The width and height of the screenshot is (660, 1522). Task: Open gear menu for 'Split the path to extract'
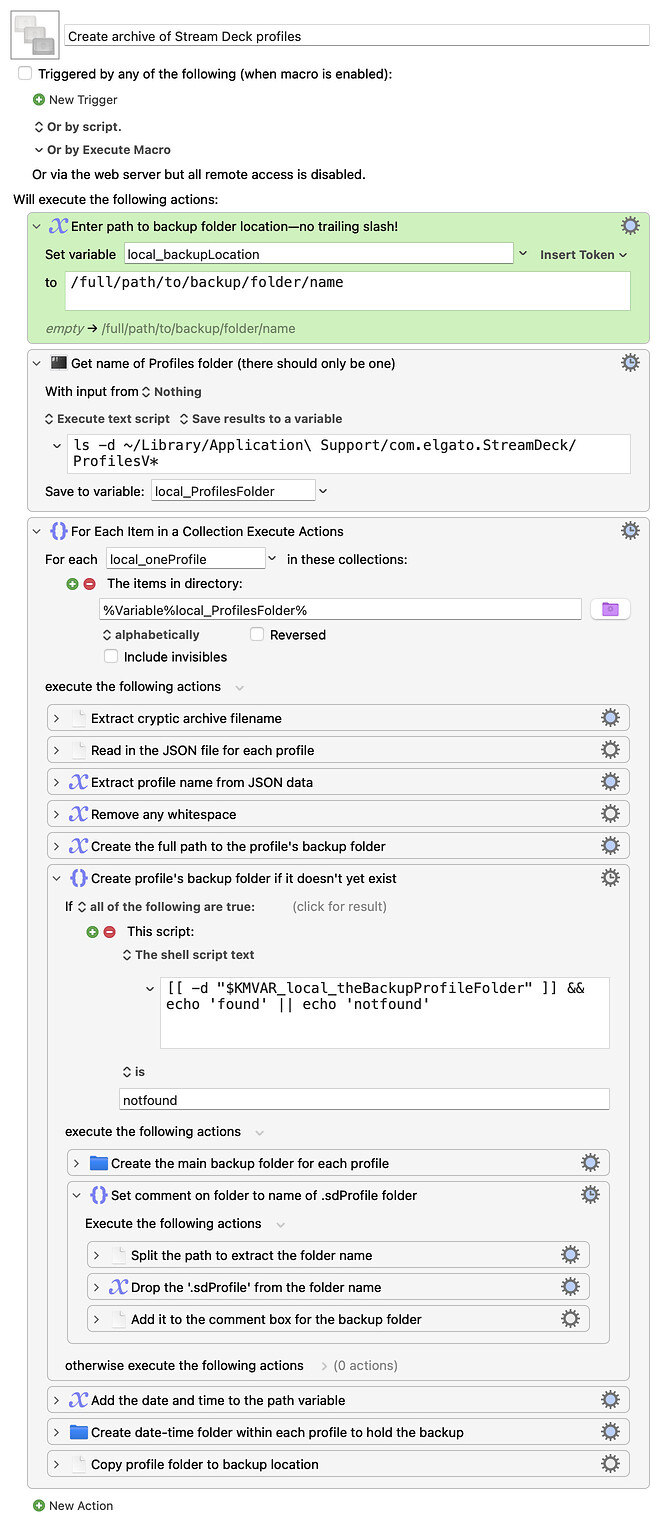click(x=570, y=1255)
